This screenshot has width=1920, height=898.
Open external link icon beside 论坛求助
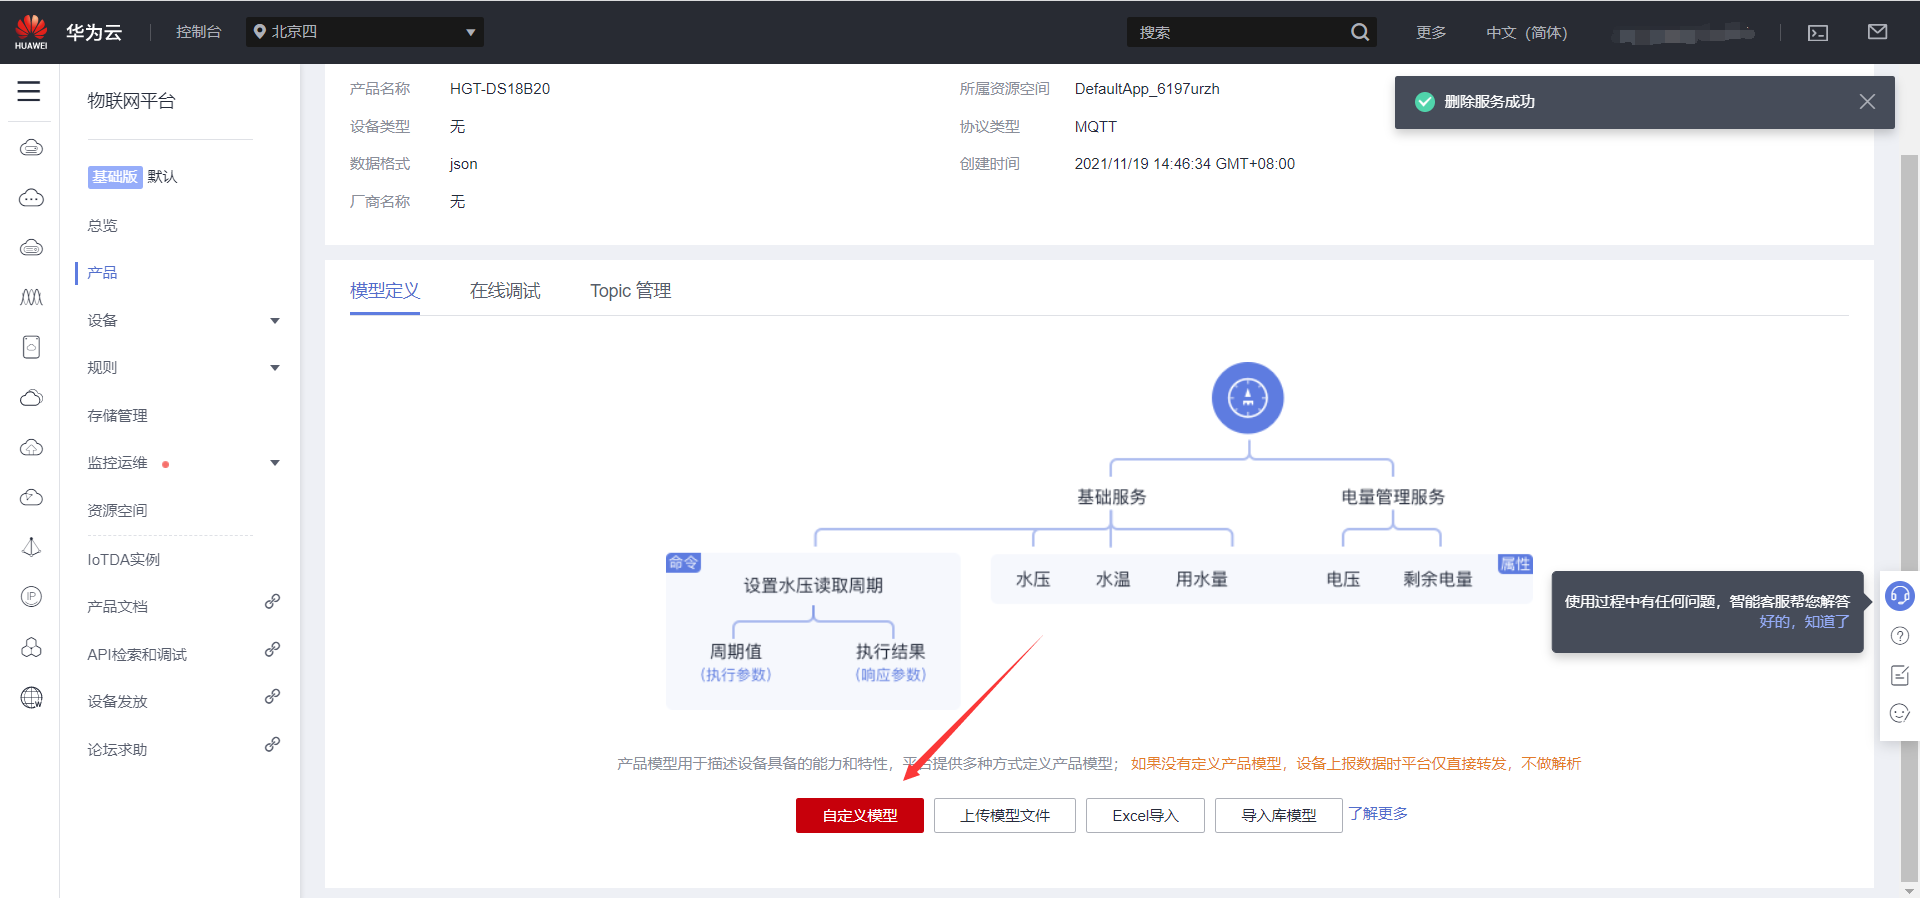[272, 745]
